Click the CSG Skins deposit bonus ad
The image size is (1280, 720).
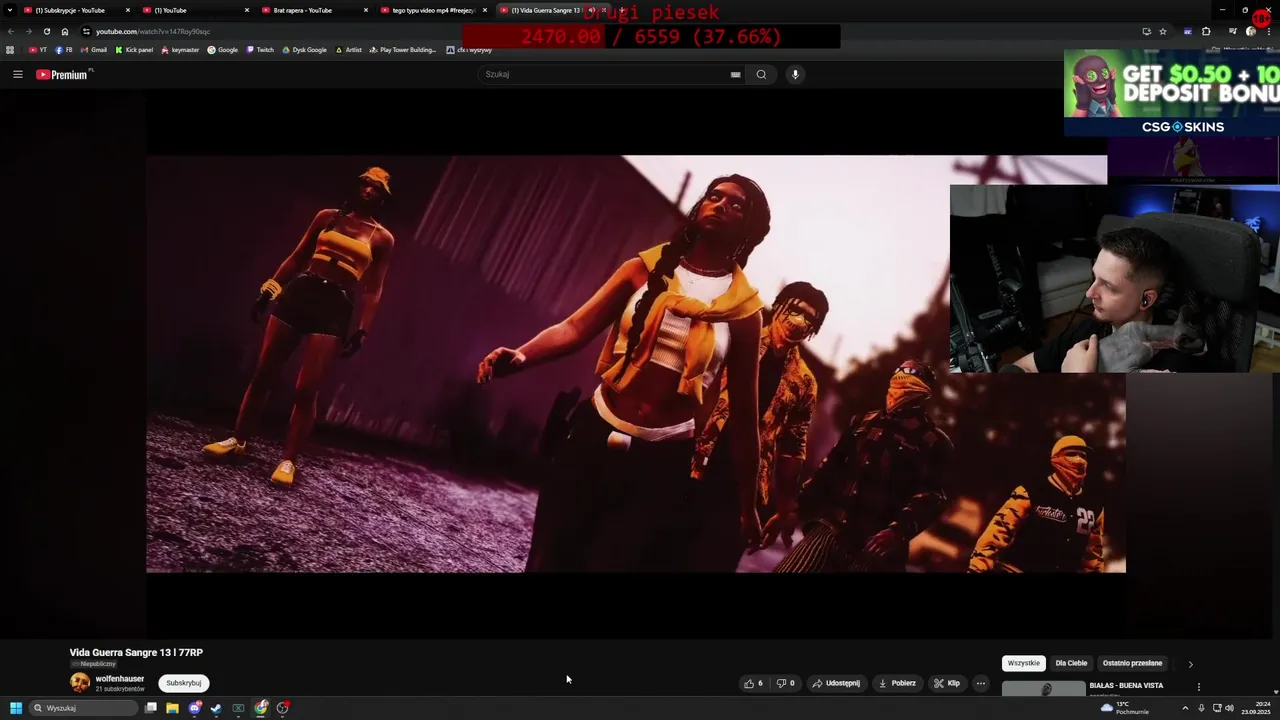(x=1172, y=93)
